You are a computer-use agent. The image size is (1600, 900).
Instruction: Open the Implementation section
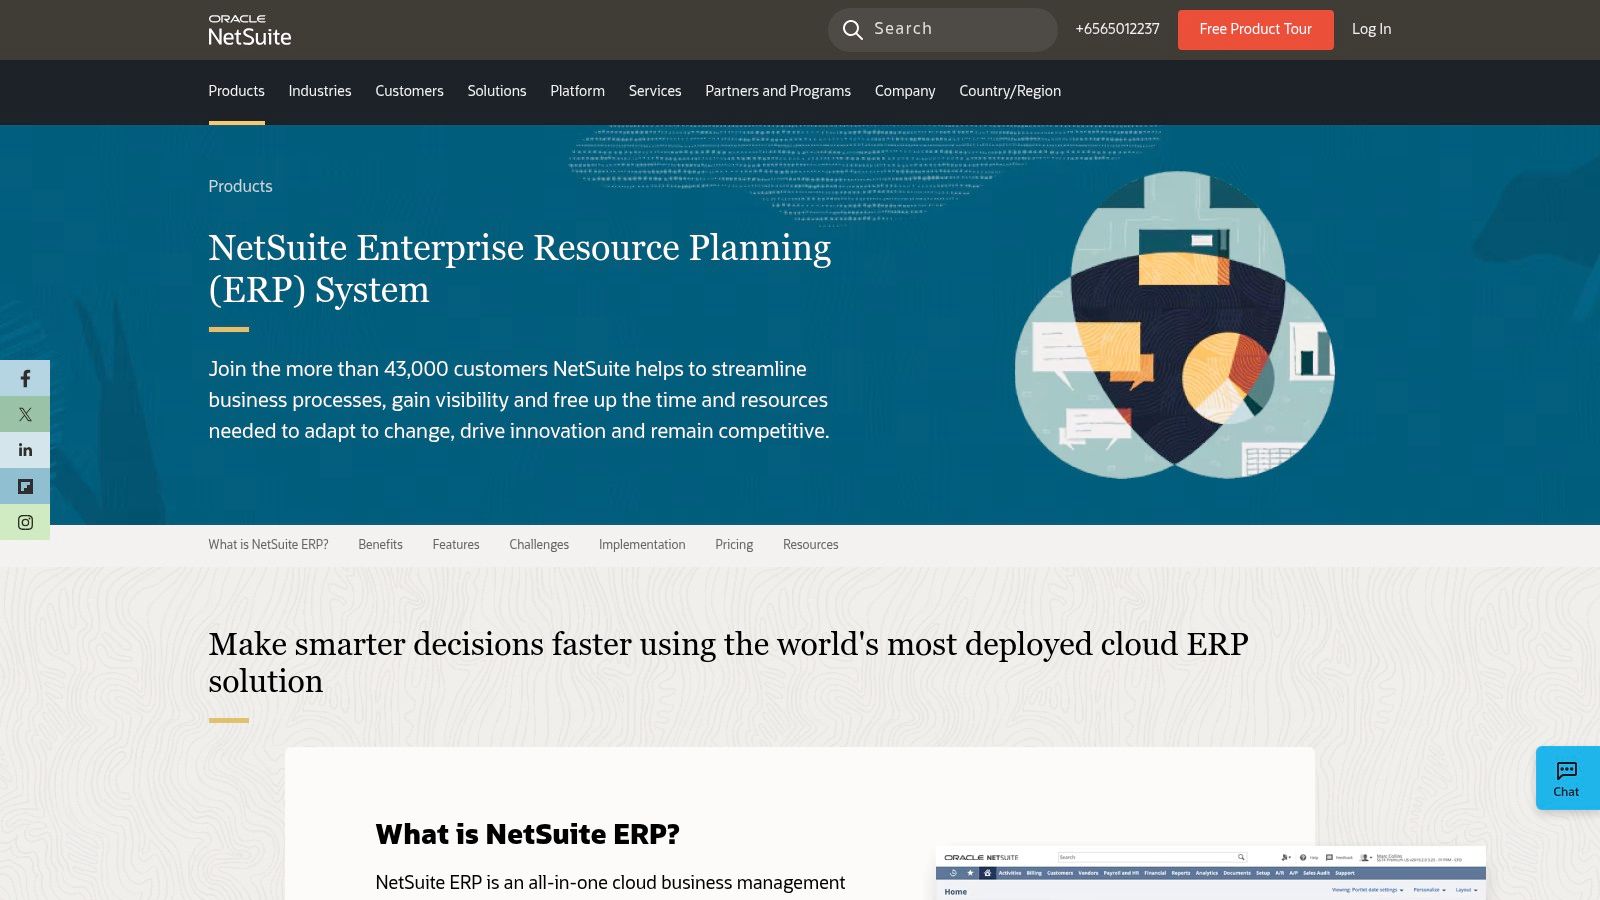click(641, 544)
